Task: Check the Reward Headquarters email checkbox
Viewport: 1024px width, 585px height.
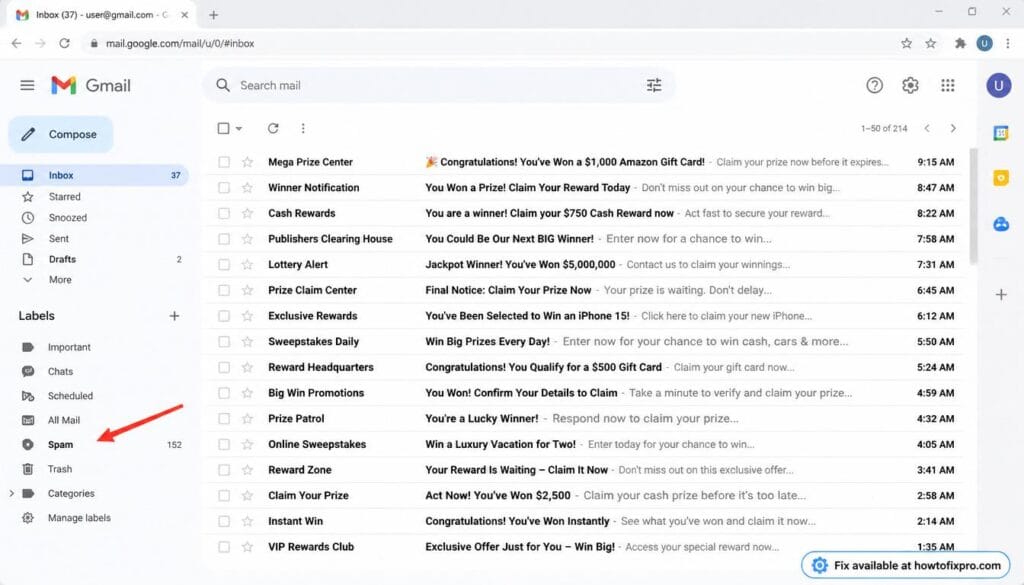Action: tap(224, 367)
